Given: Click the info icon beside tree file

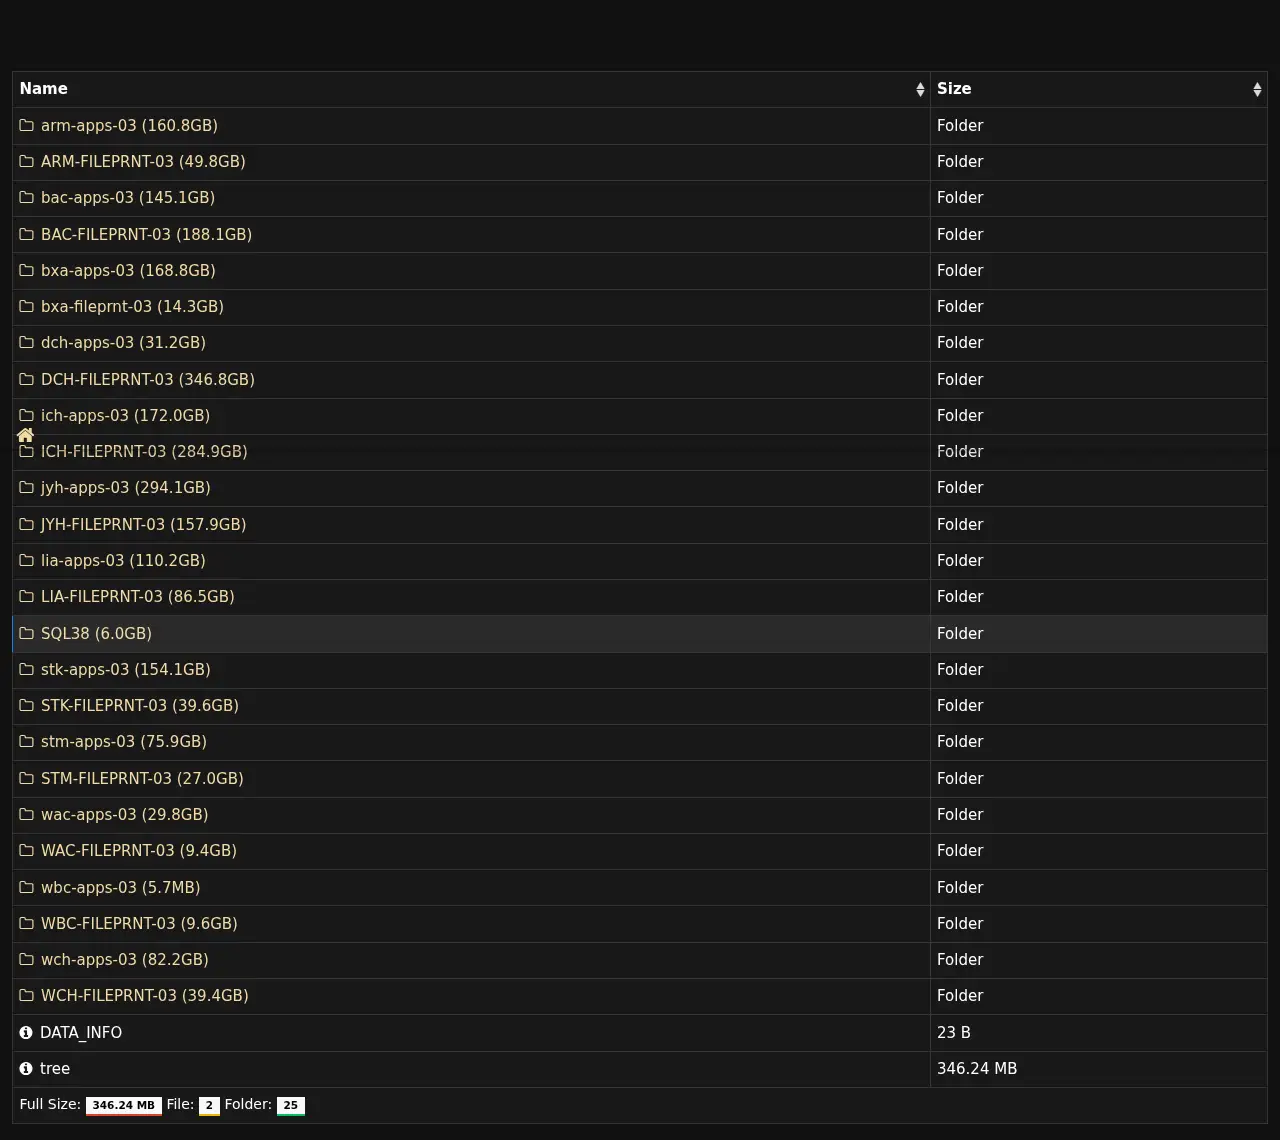Looking at the screenshot, I should click(x=26, y=1068).
